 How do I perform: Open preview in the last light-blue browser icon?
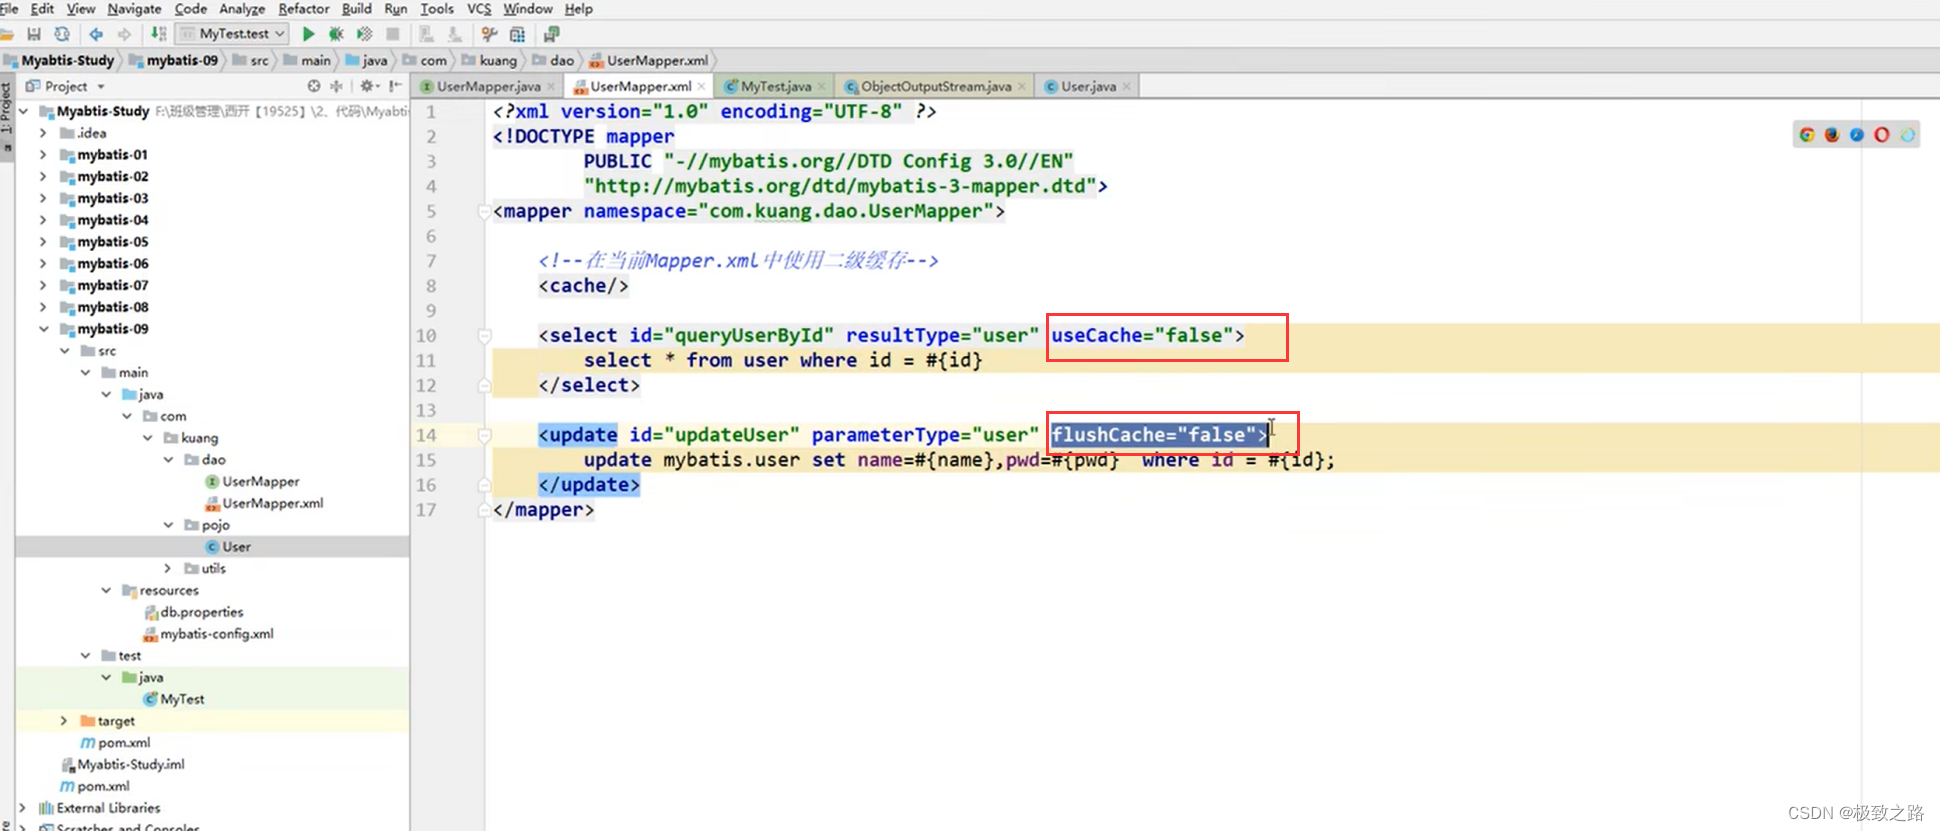tap(1908, 135)
